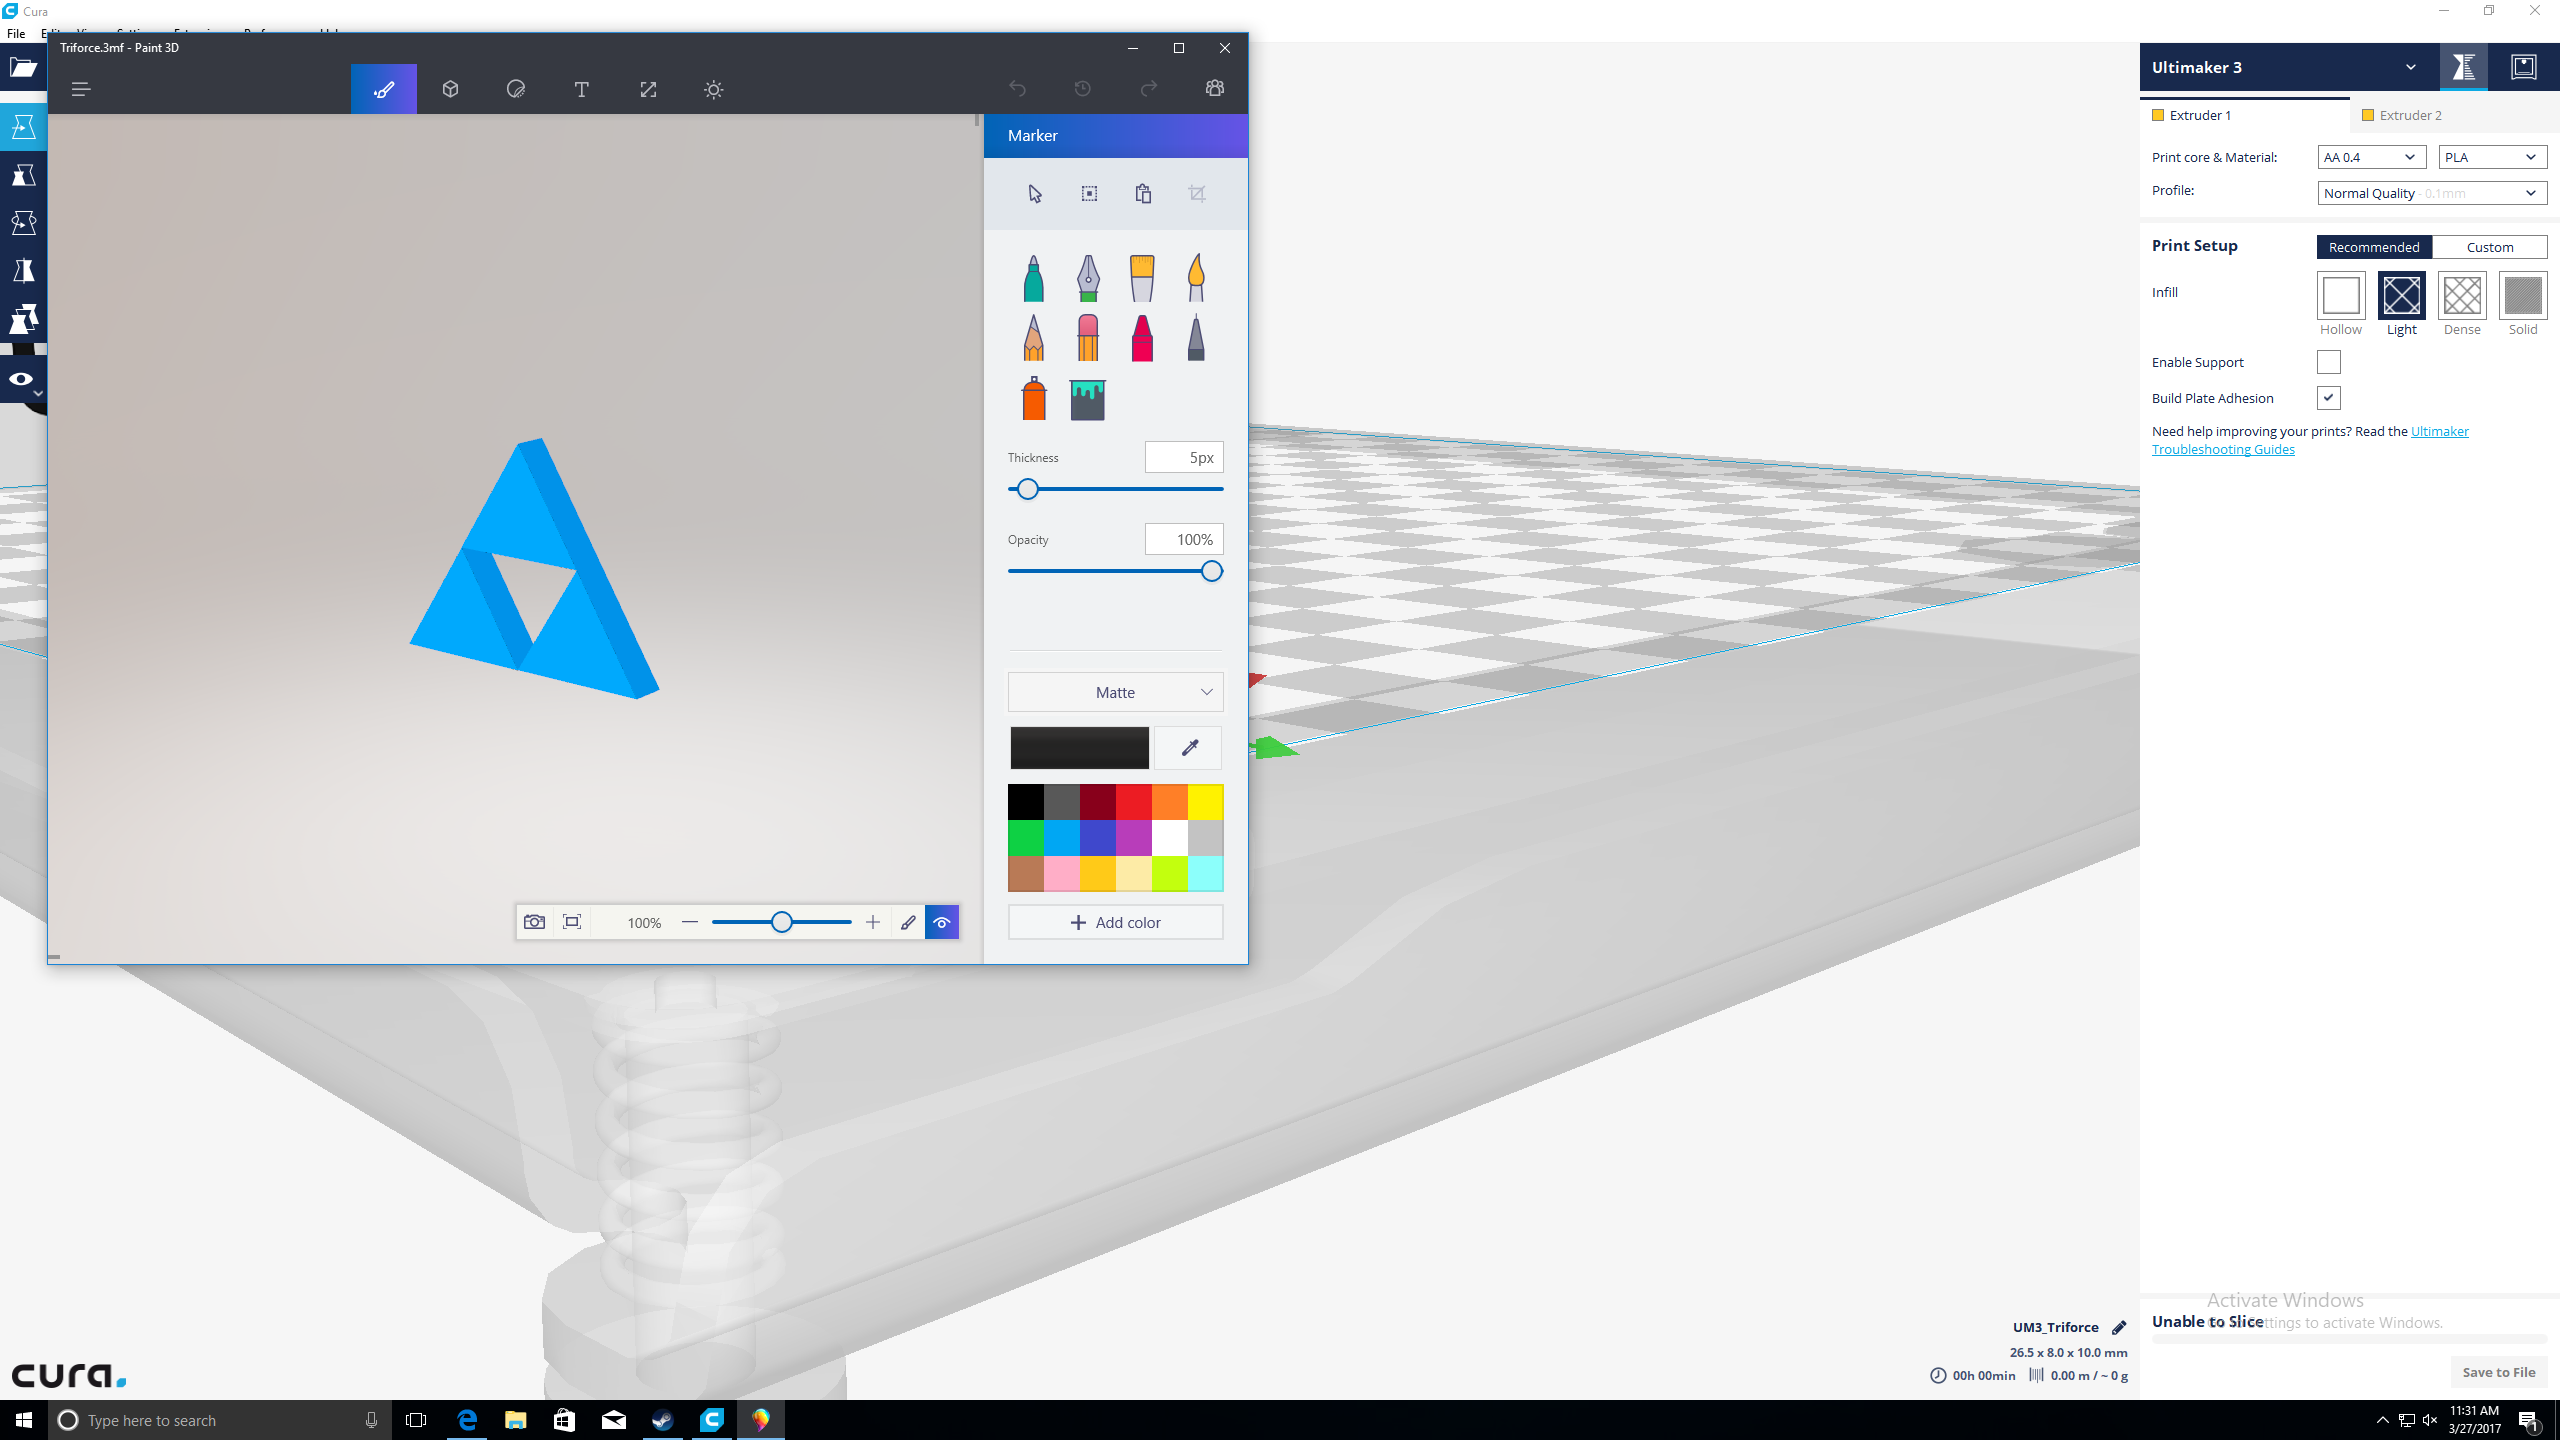Image resolution: width=2560 pixels, height=1440 pixels.
Task: Click the History icon in Paint 3D
Action: [x=1083, y=89]
